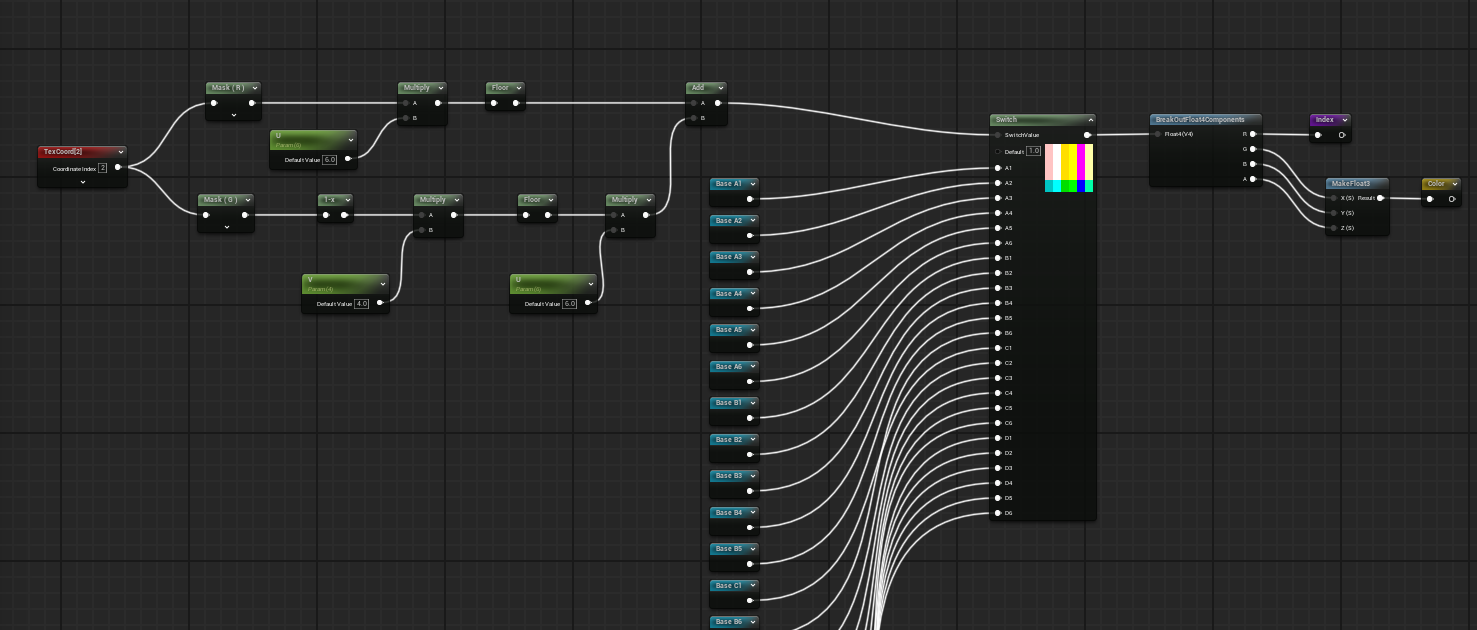
Task: Click the Color node input pin
Action: (1430, 199)
